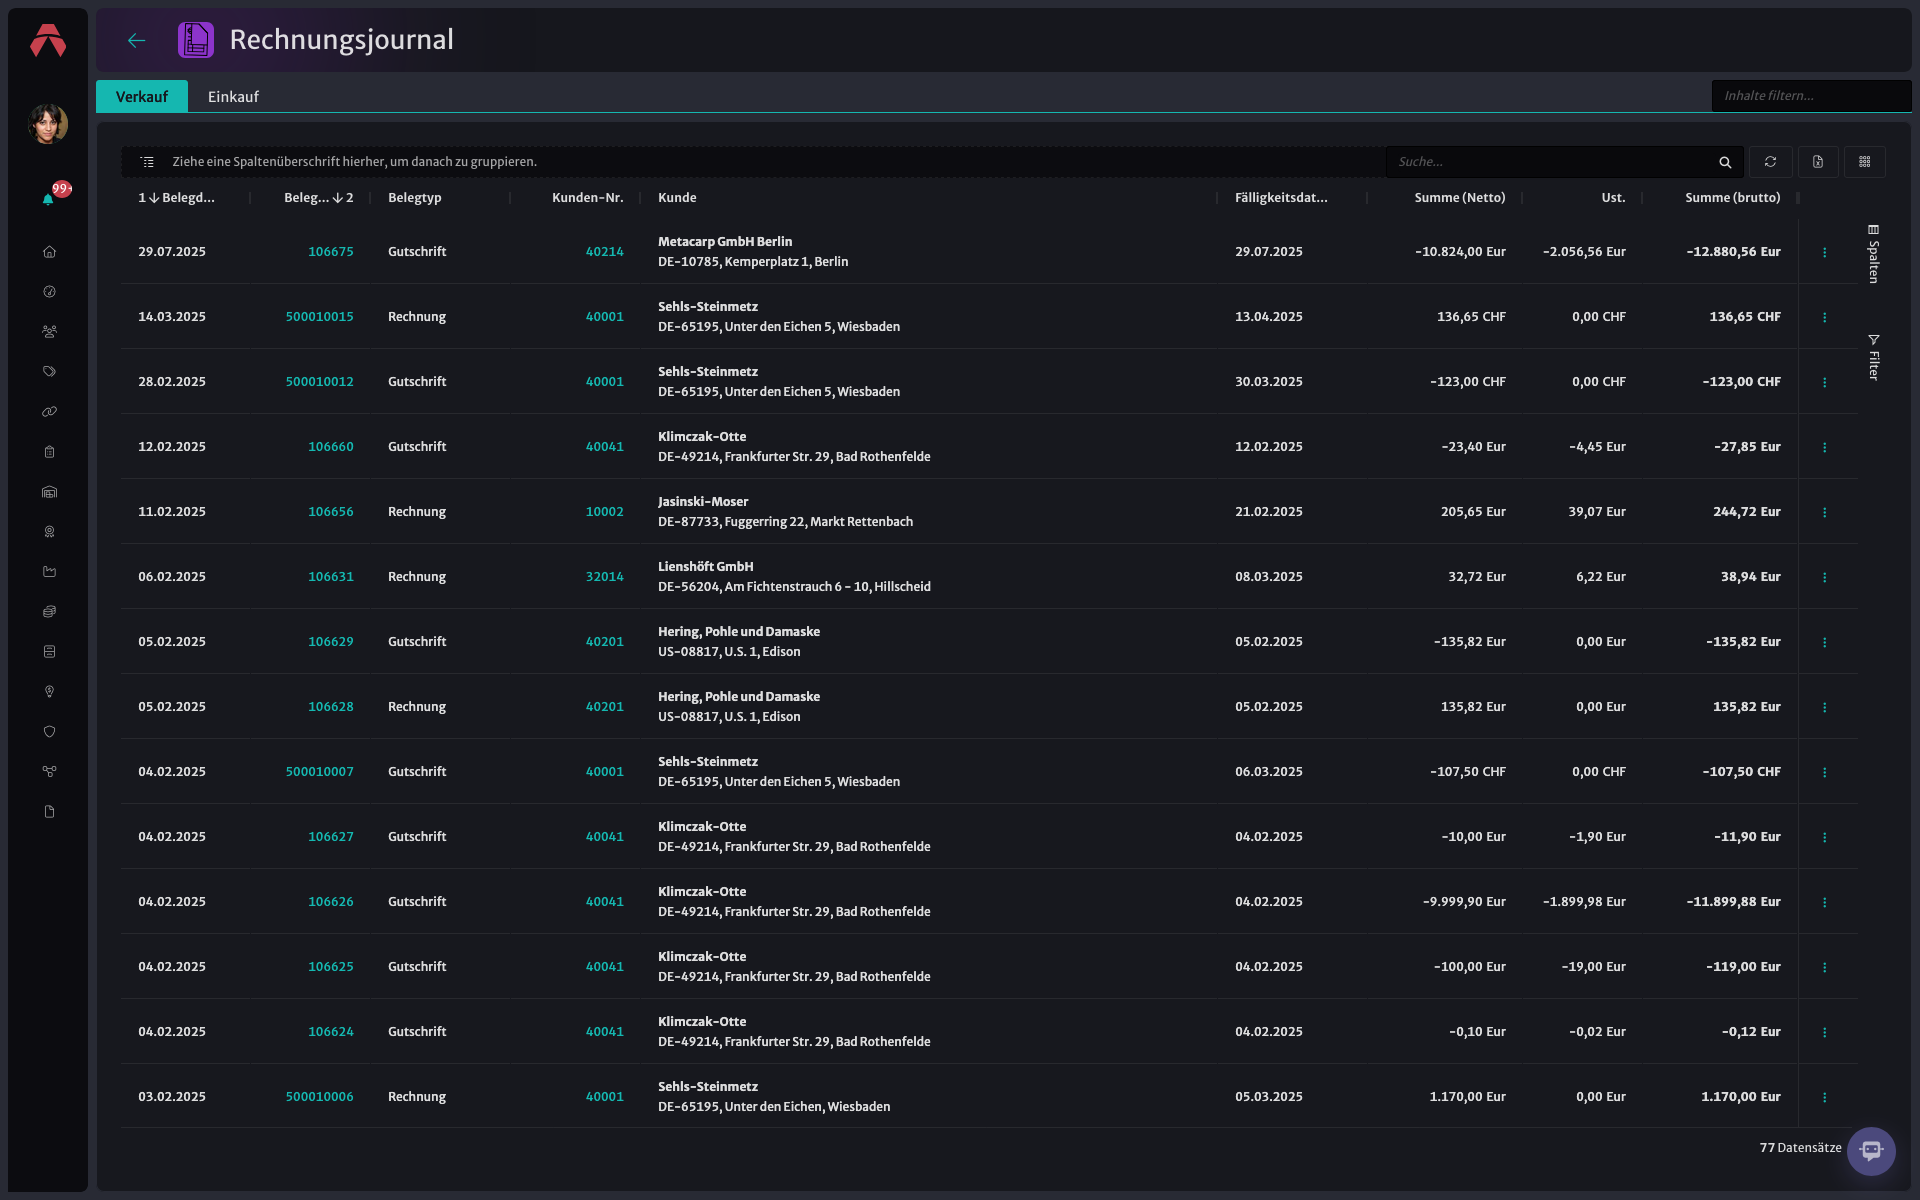This screenshot has height=1200, width=1920.
Task: Open row menu for document 106675
Action: [1825, 252]
